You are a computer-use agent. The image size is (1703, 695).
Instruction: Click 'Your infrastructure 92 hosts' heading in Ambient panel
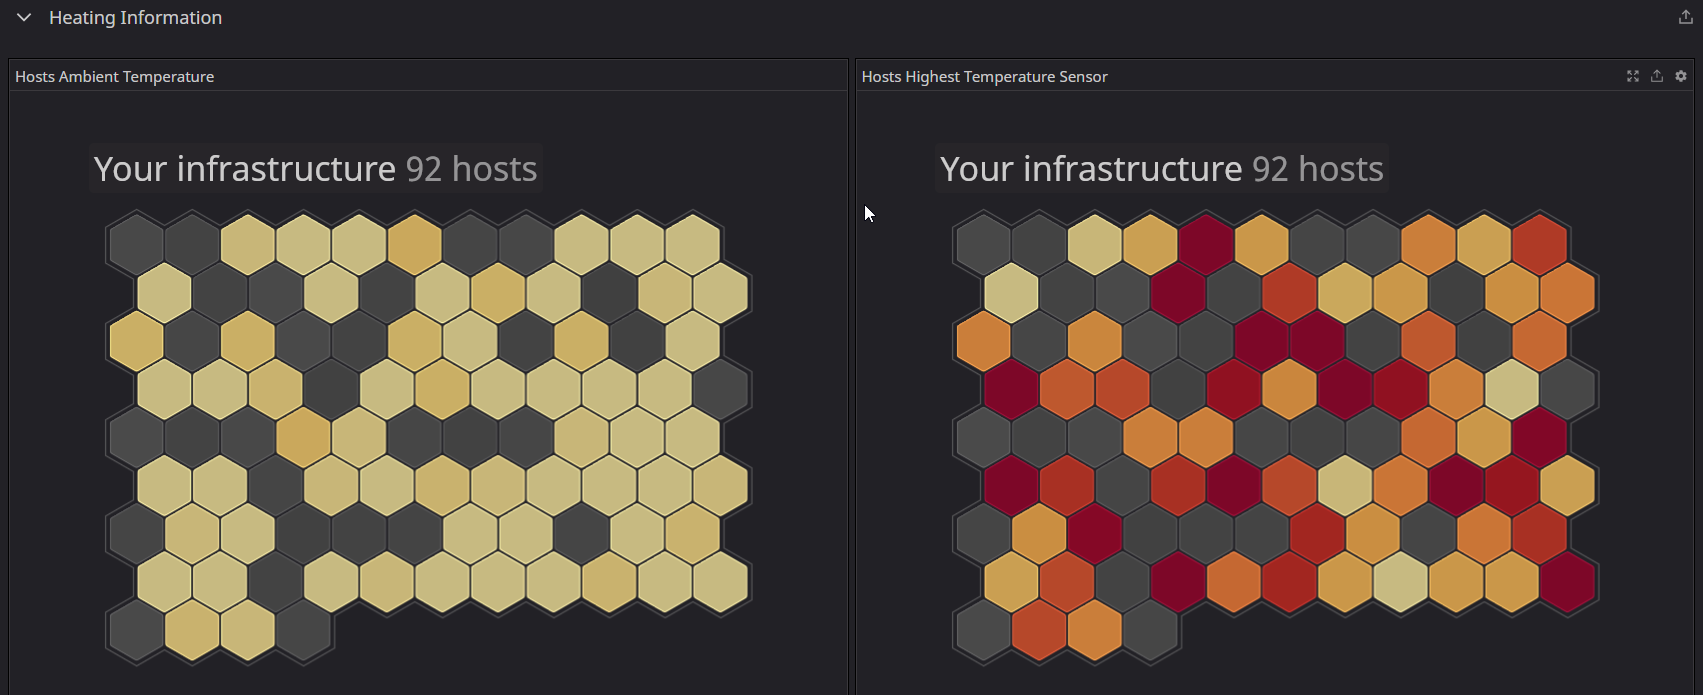(x=315, y=169)
